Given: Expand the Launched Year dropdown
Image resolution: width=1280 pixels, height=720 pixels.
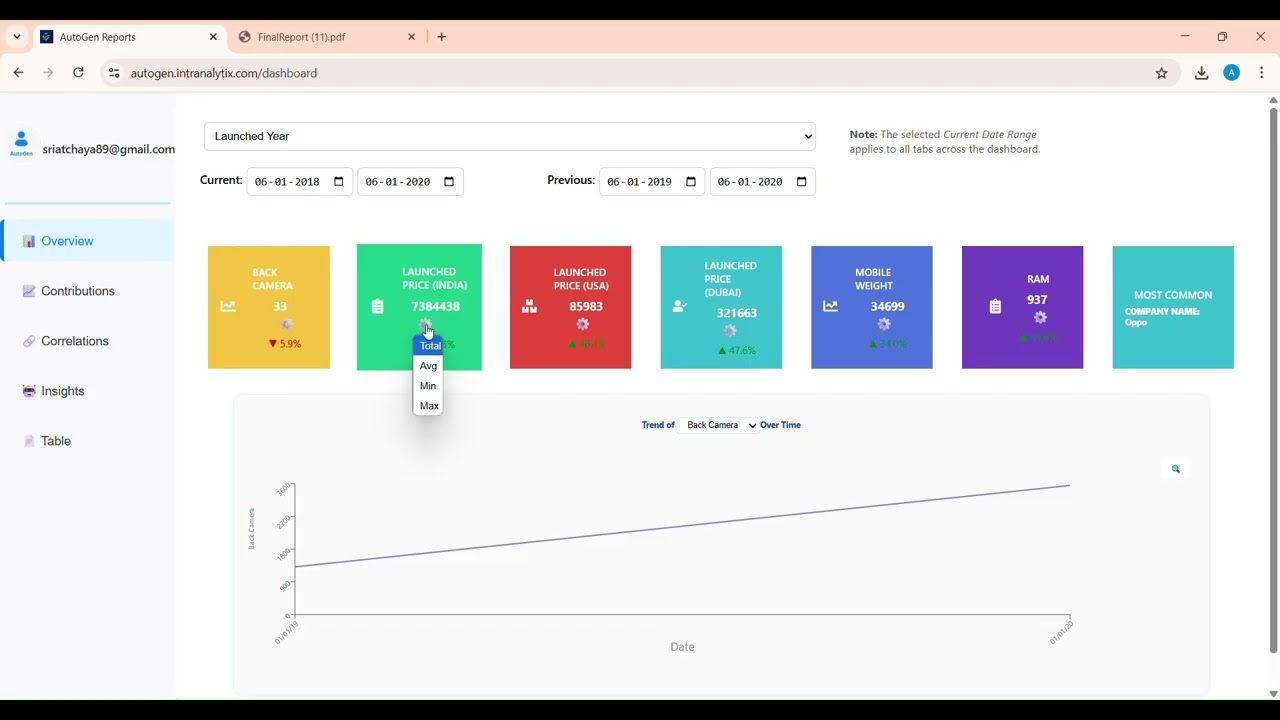Looking at the screenshot, I should point(510,136).
